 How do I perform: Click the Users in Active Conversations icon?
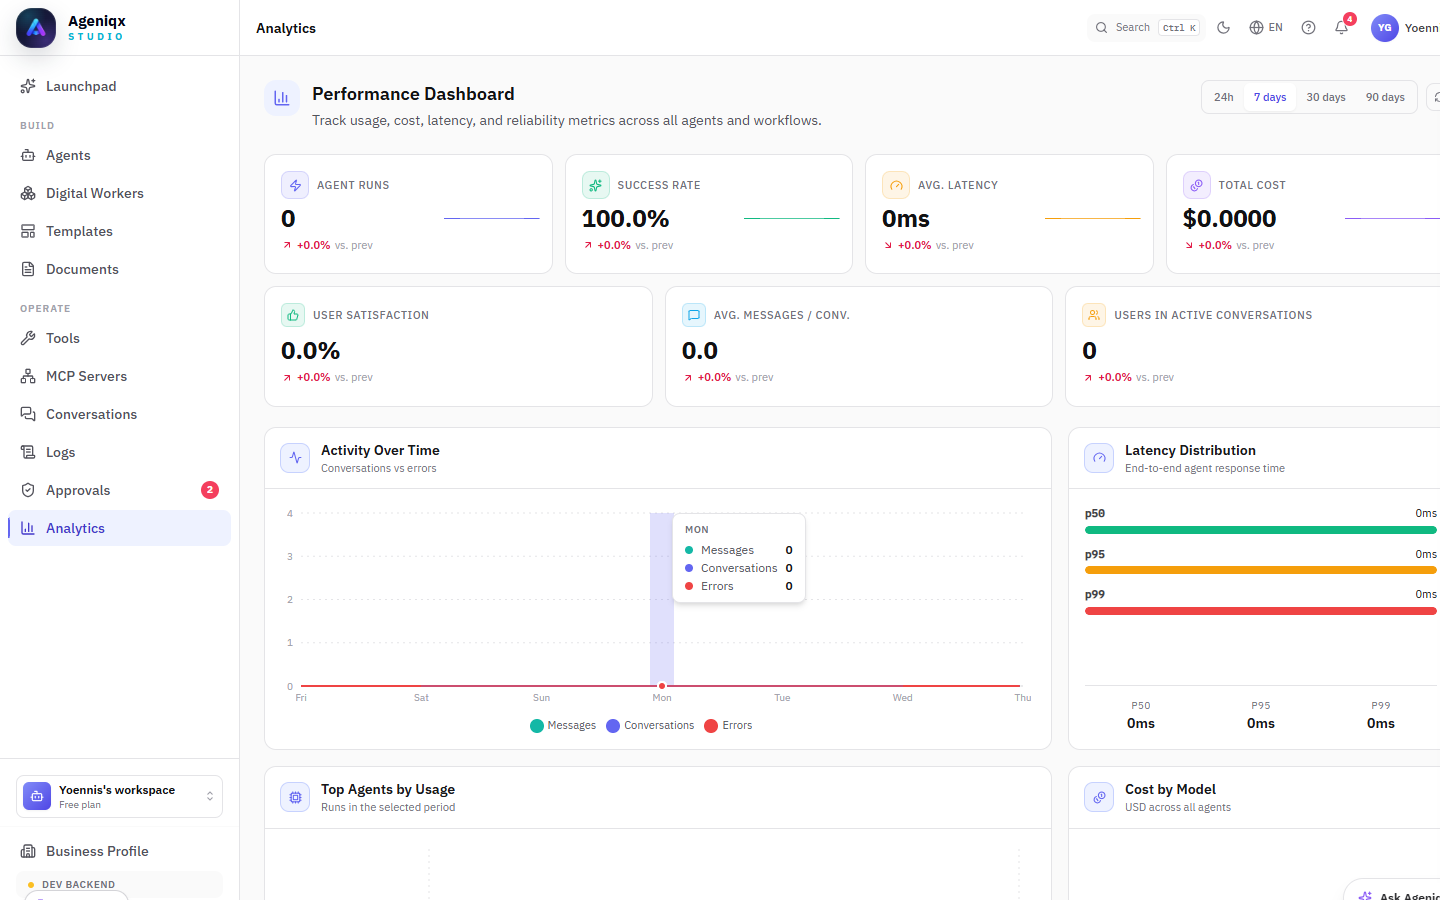pyautogui.click(x=1094, y=315)
